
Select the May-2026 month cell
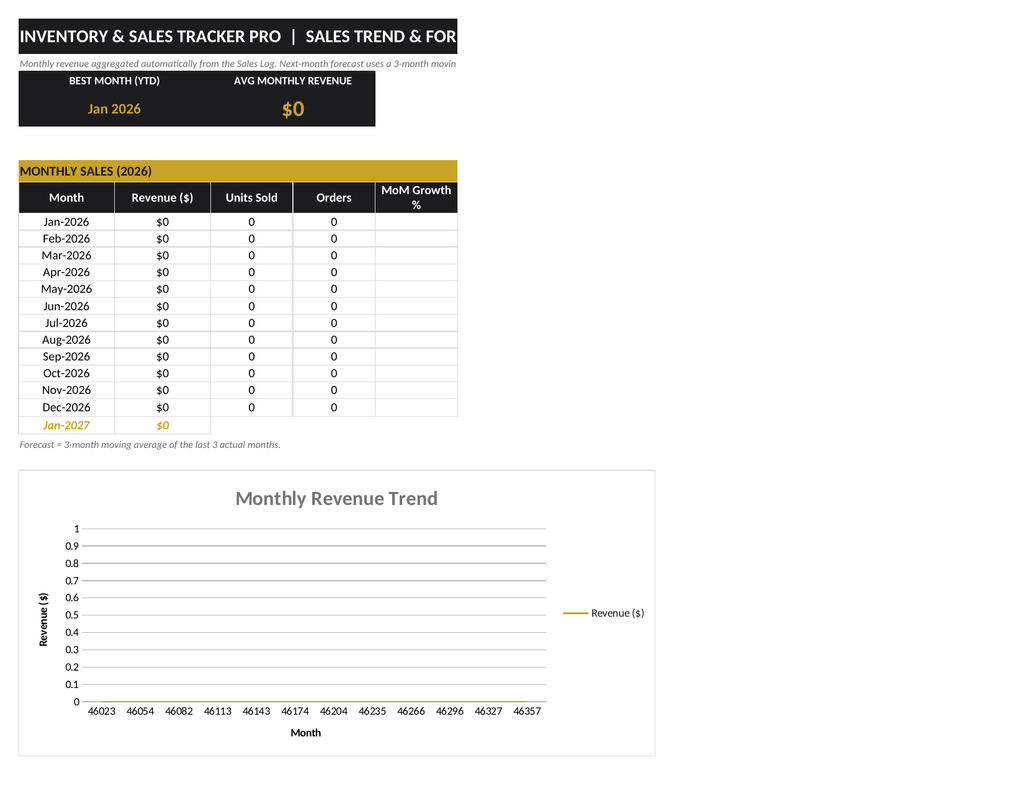click(x=67, y=289)
